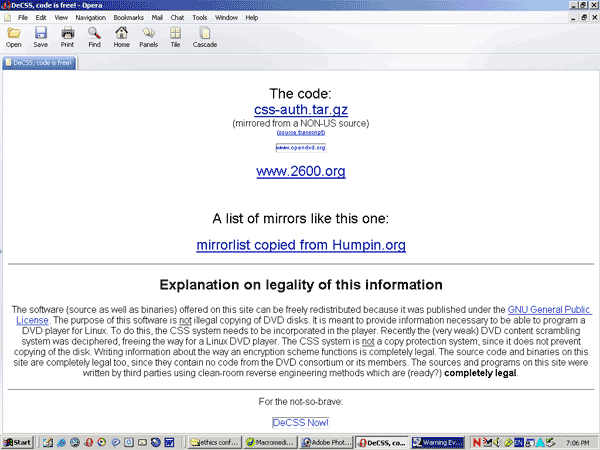This screenshot has height=450, width=600.
Task: Click the Cascade windows icon
Action: (x=205, y=33)
